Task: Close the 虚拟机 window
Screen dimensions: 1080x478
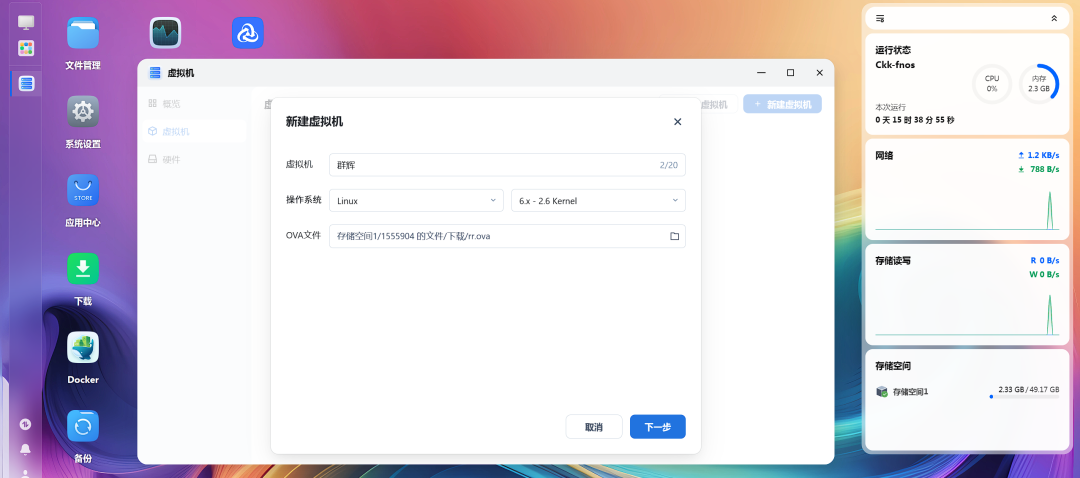Action: 819,72
